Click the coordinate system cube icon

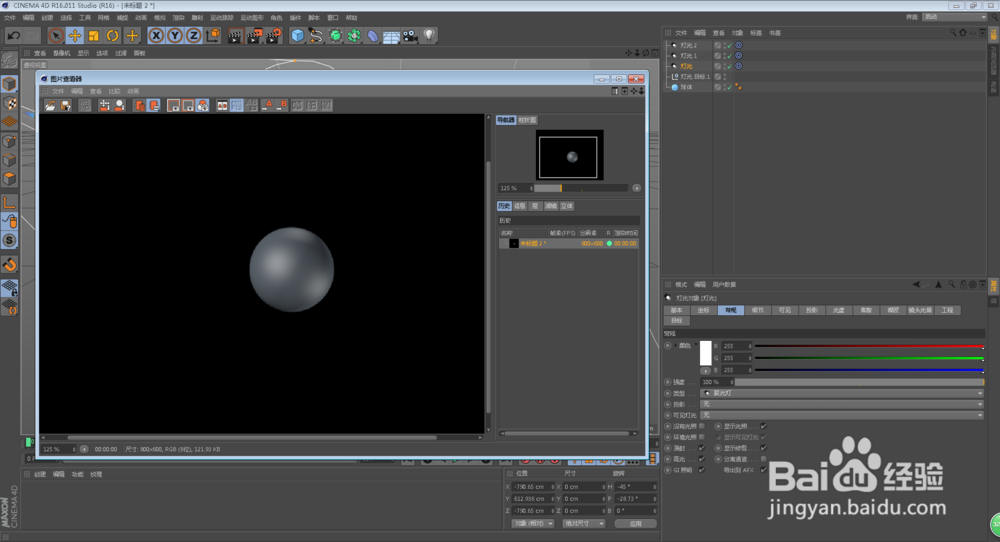pyautogui.click(x=213, y=36)
